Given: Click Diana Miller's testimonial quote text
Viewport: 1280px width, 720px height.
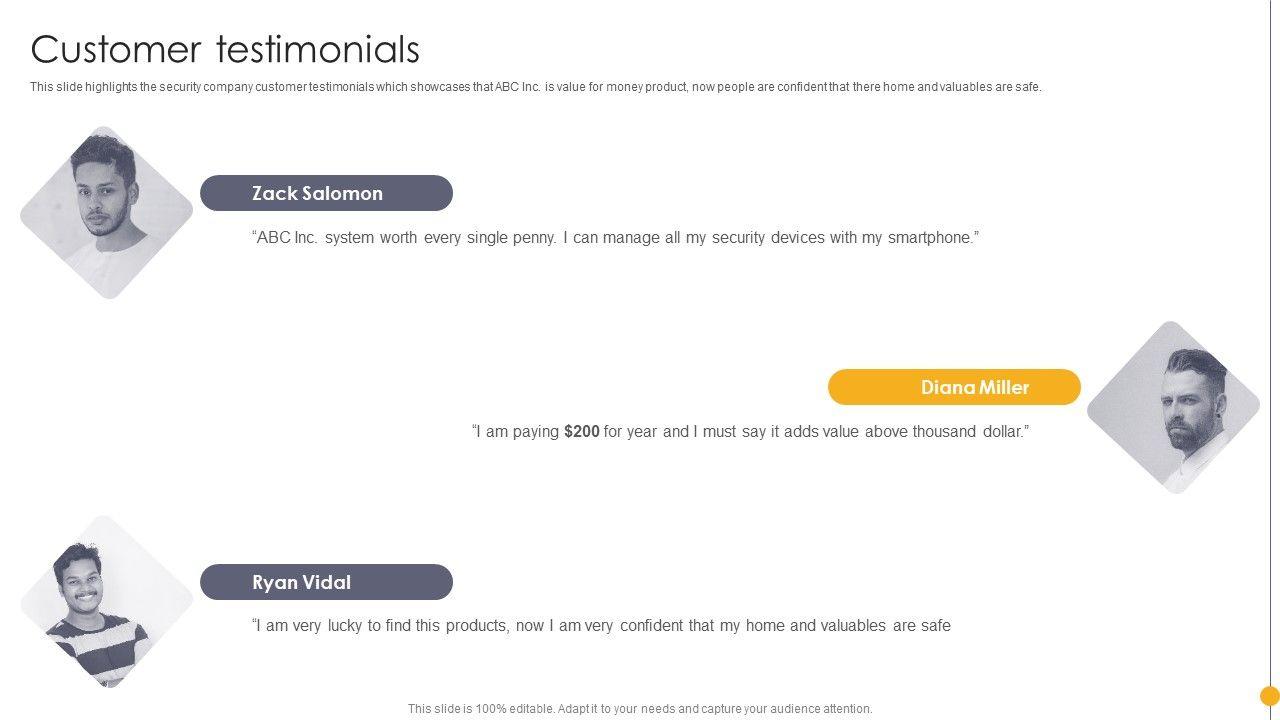Looking at the screenshot, I should [750, 432].
